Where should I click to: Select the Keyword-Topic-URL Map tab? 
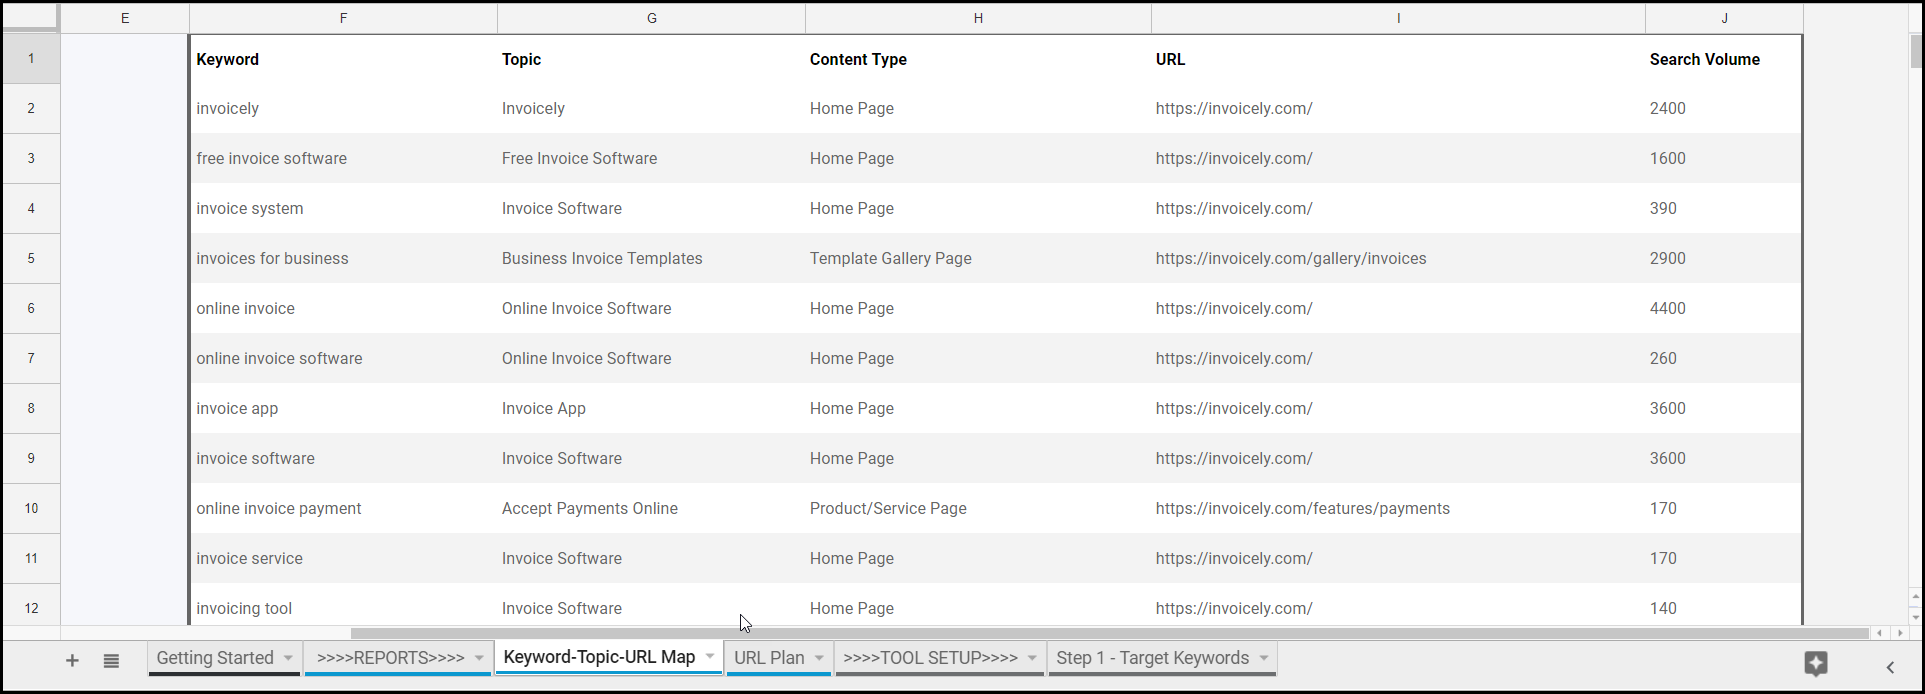tap(599, 657)
